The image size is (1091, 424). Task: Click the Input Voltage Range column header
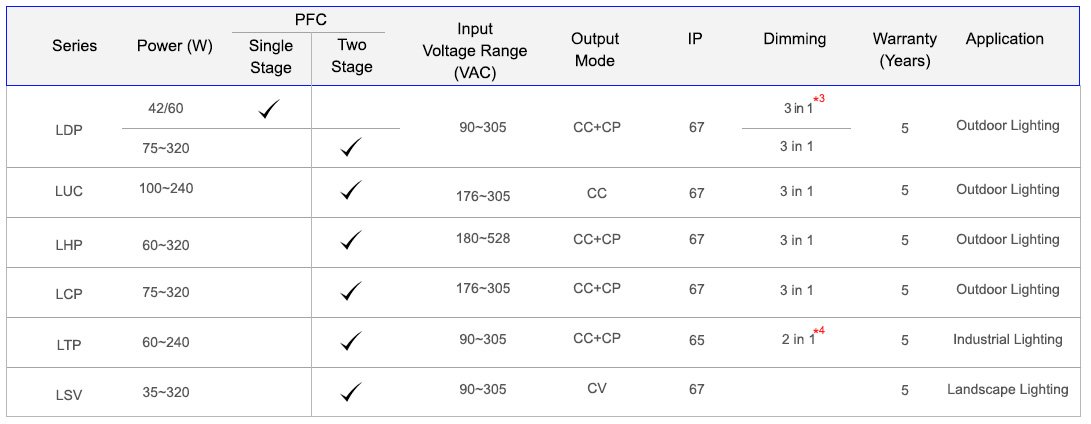click(x=475, y=51)
